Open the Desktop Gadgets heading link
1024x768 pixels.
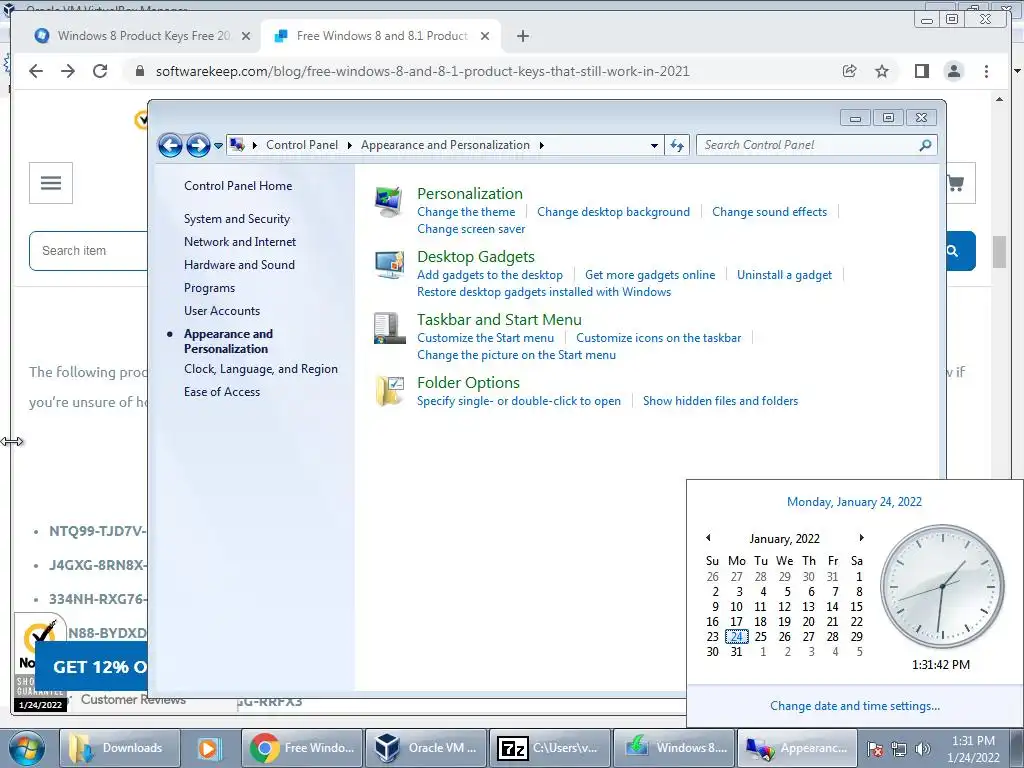[475, 257]
